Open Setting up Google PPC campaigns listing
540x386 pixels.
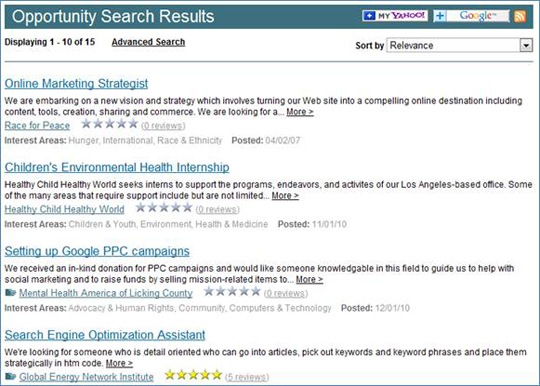[x=97, y=251]
